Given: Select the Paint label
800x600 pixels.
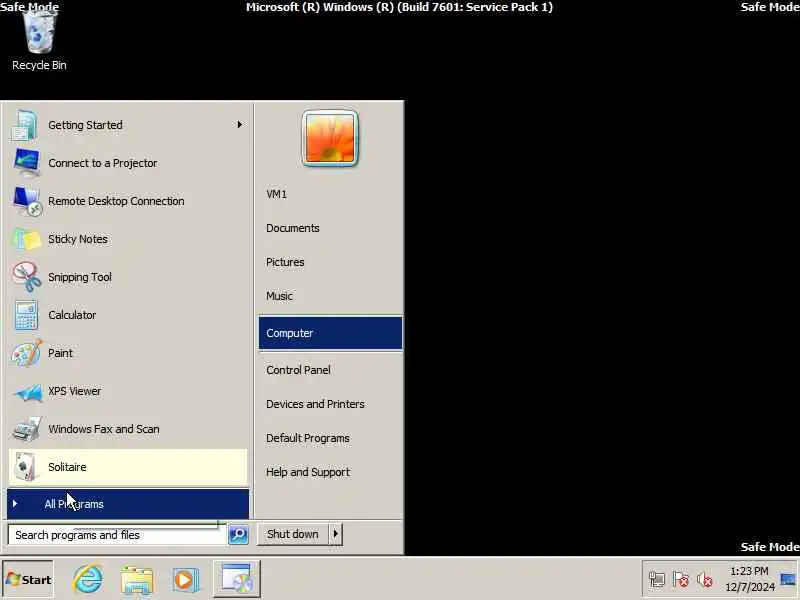Looking at the screenshot, I should pos(60,353).
